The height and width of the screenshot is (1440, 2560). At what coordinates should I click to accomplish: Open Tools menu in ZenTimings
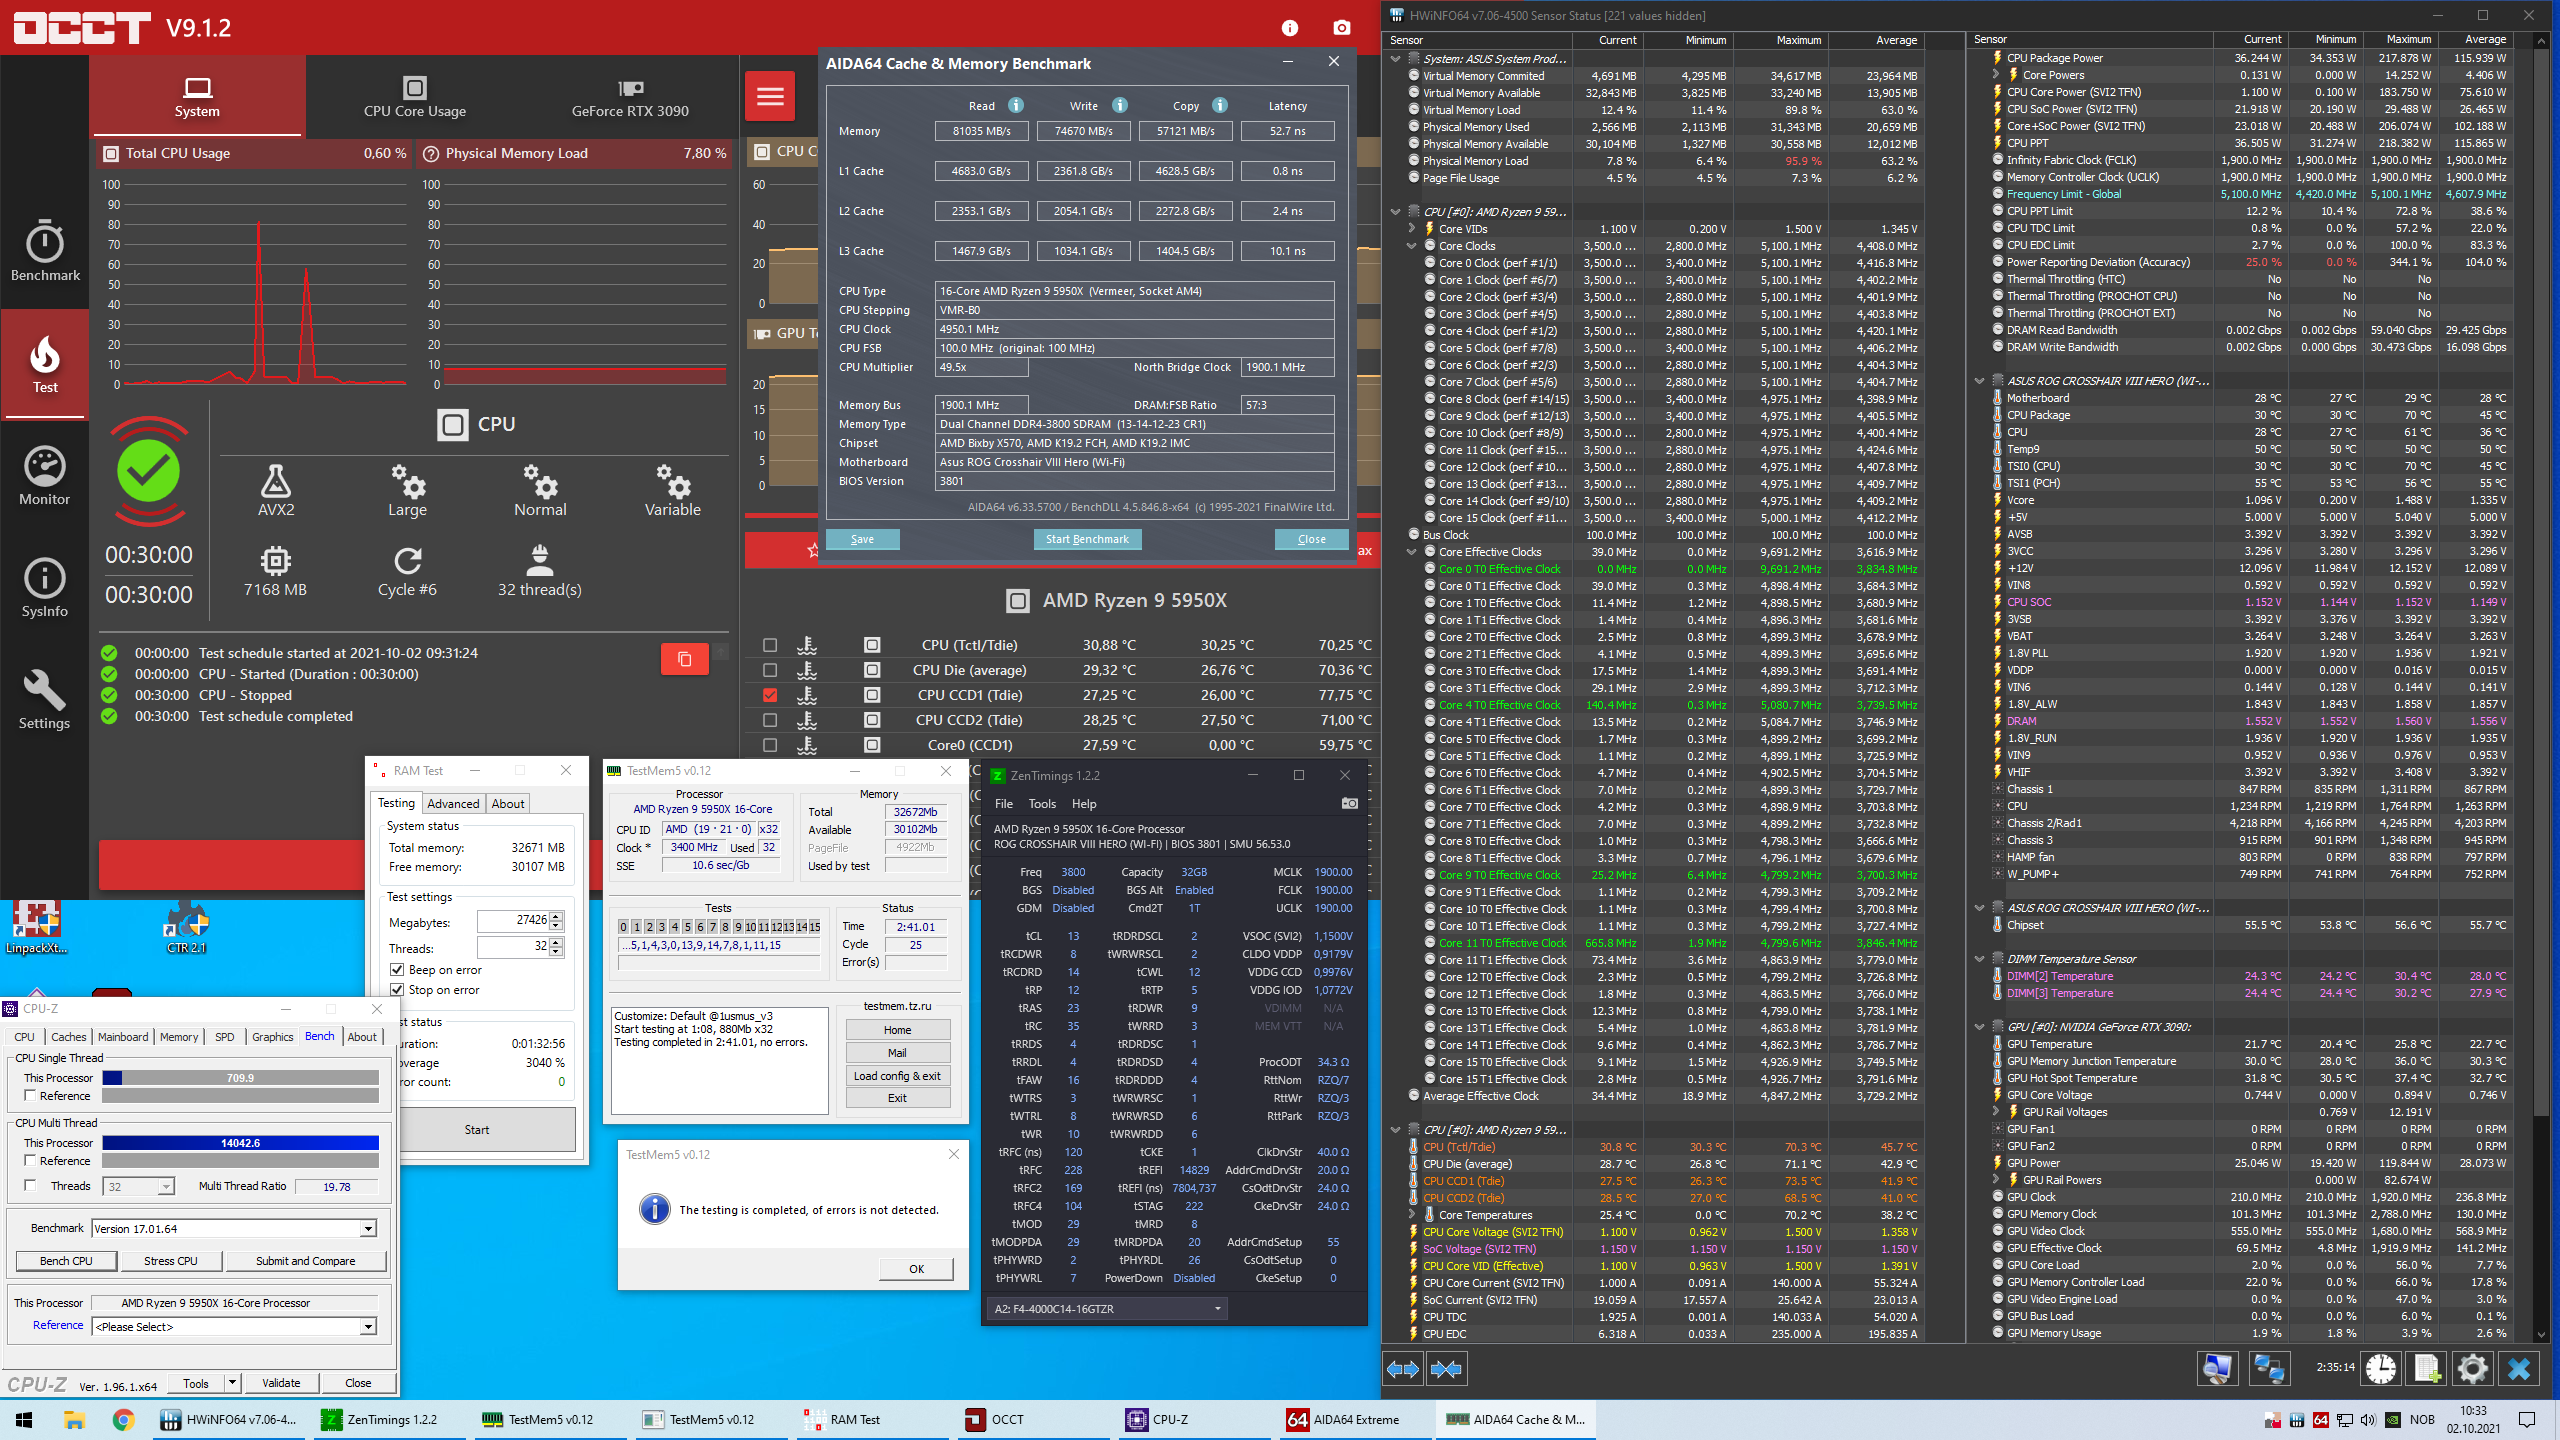click(x=1042, y=804)
